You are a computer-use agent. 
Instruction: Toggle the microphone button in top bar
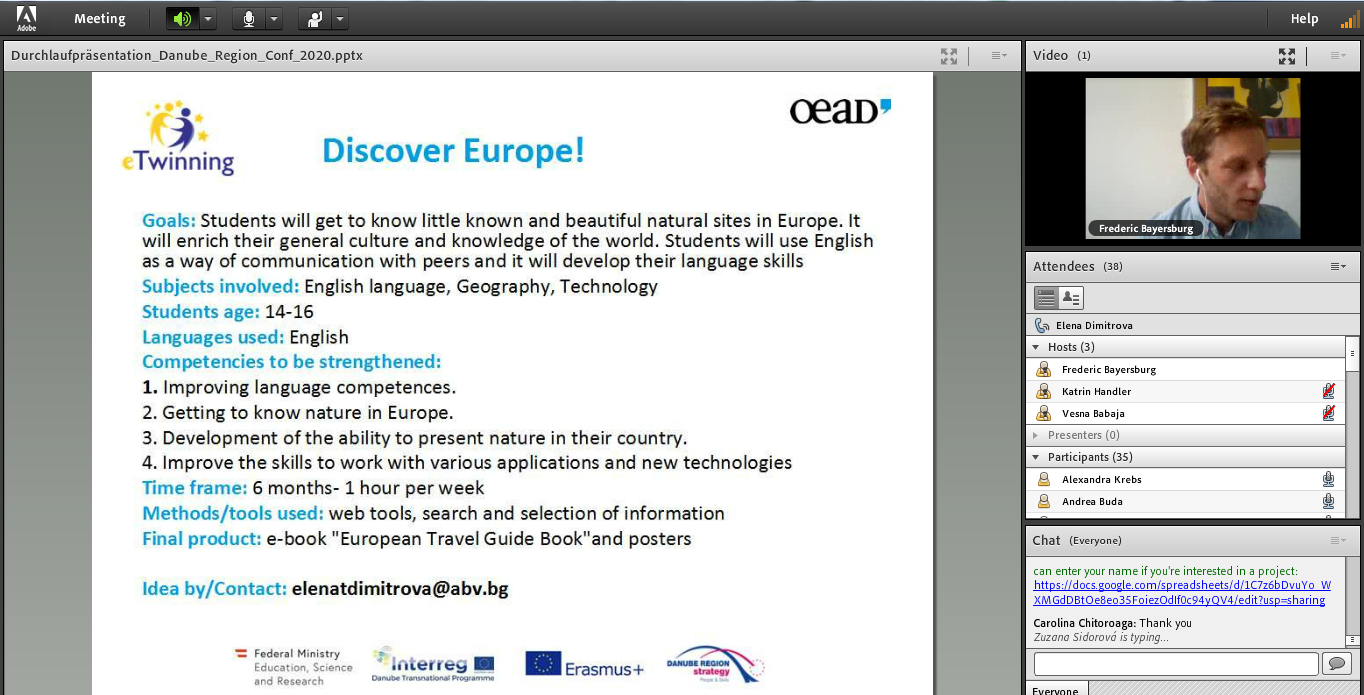click(248, 19)
